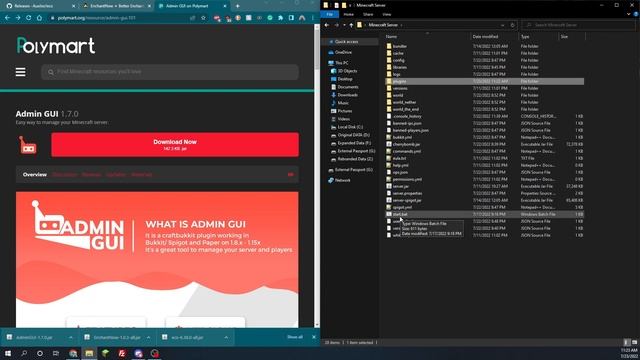
Task: Click the Search Minecraft Server box
Action: (x=579, y=25)
